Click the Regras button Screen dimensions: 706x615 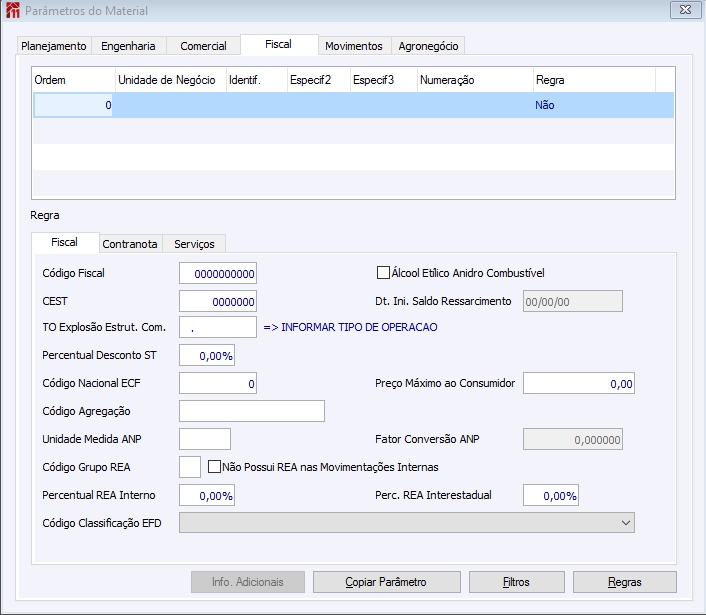click(625, 582)
